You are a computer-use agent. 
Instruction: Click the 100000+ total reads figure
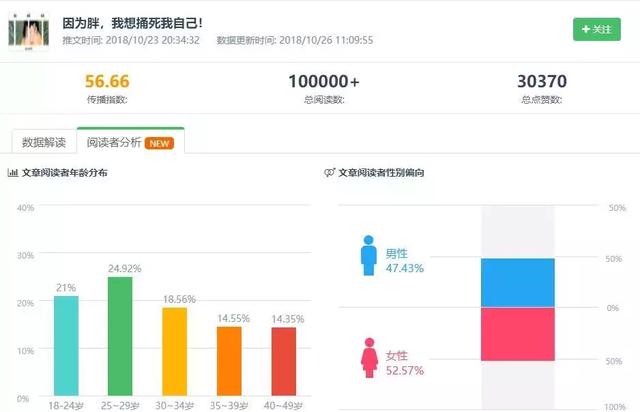[323, 81]
